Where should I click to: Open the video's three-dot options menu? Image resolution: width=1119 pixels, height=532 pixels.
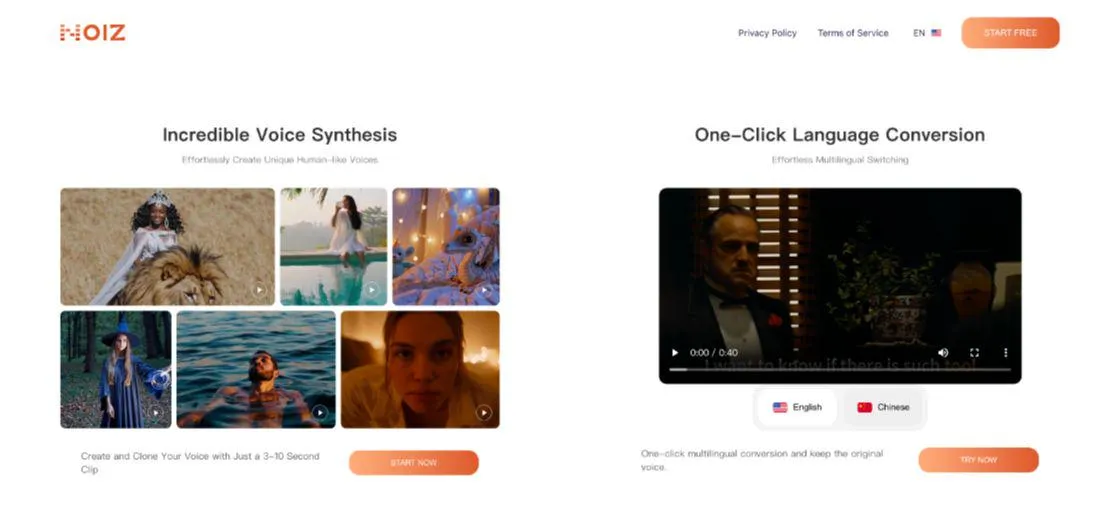(1006, 353)
